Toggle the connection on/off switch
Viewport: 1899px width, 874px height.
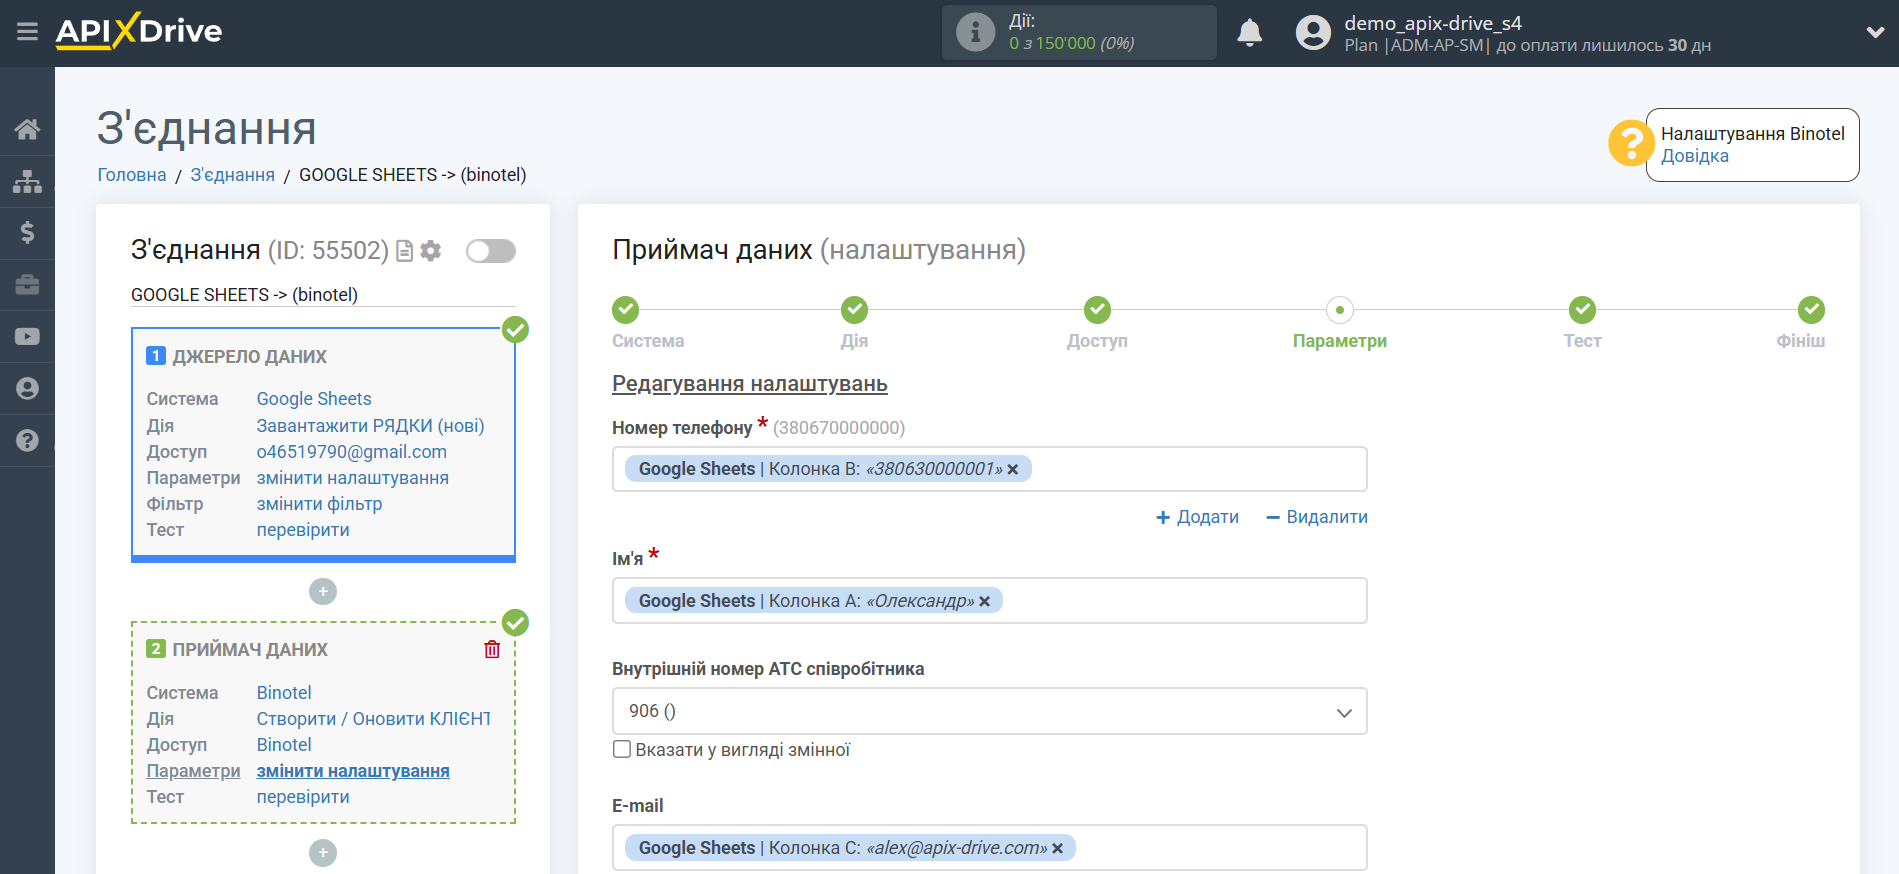pos(490,251)
